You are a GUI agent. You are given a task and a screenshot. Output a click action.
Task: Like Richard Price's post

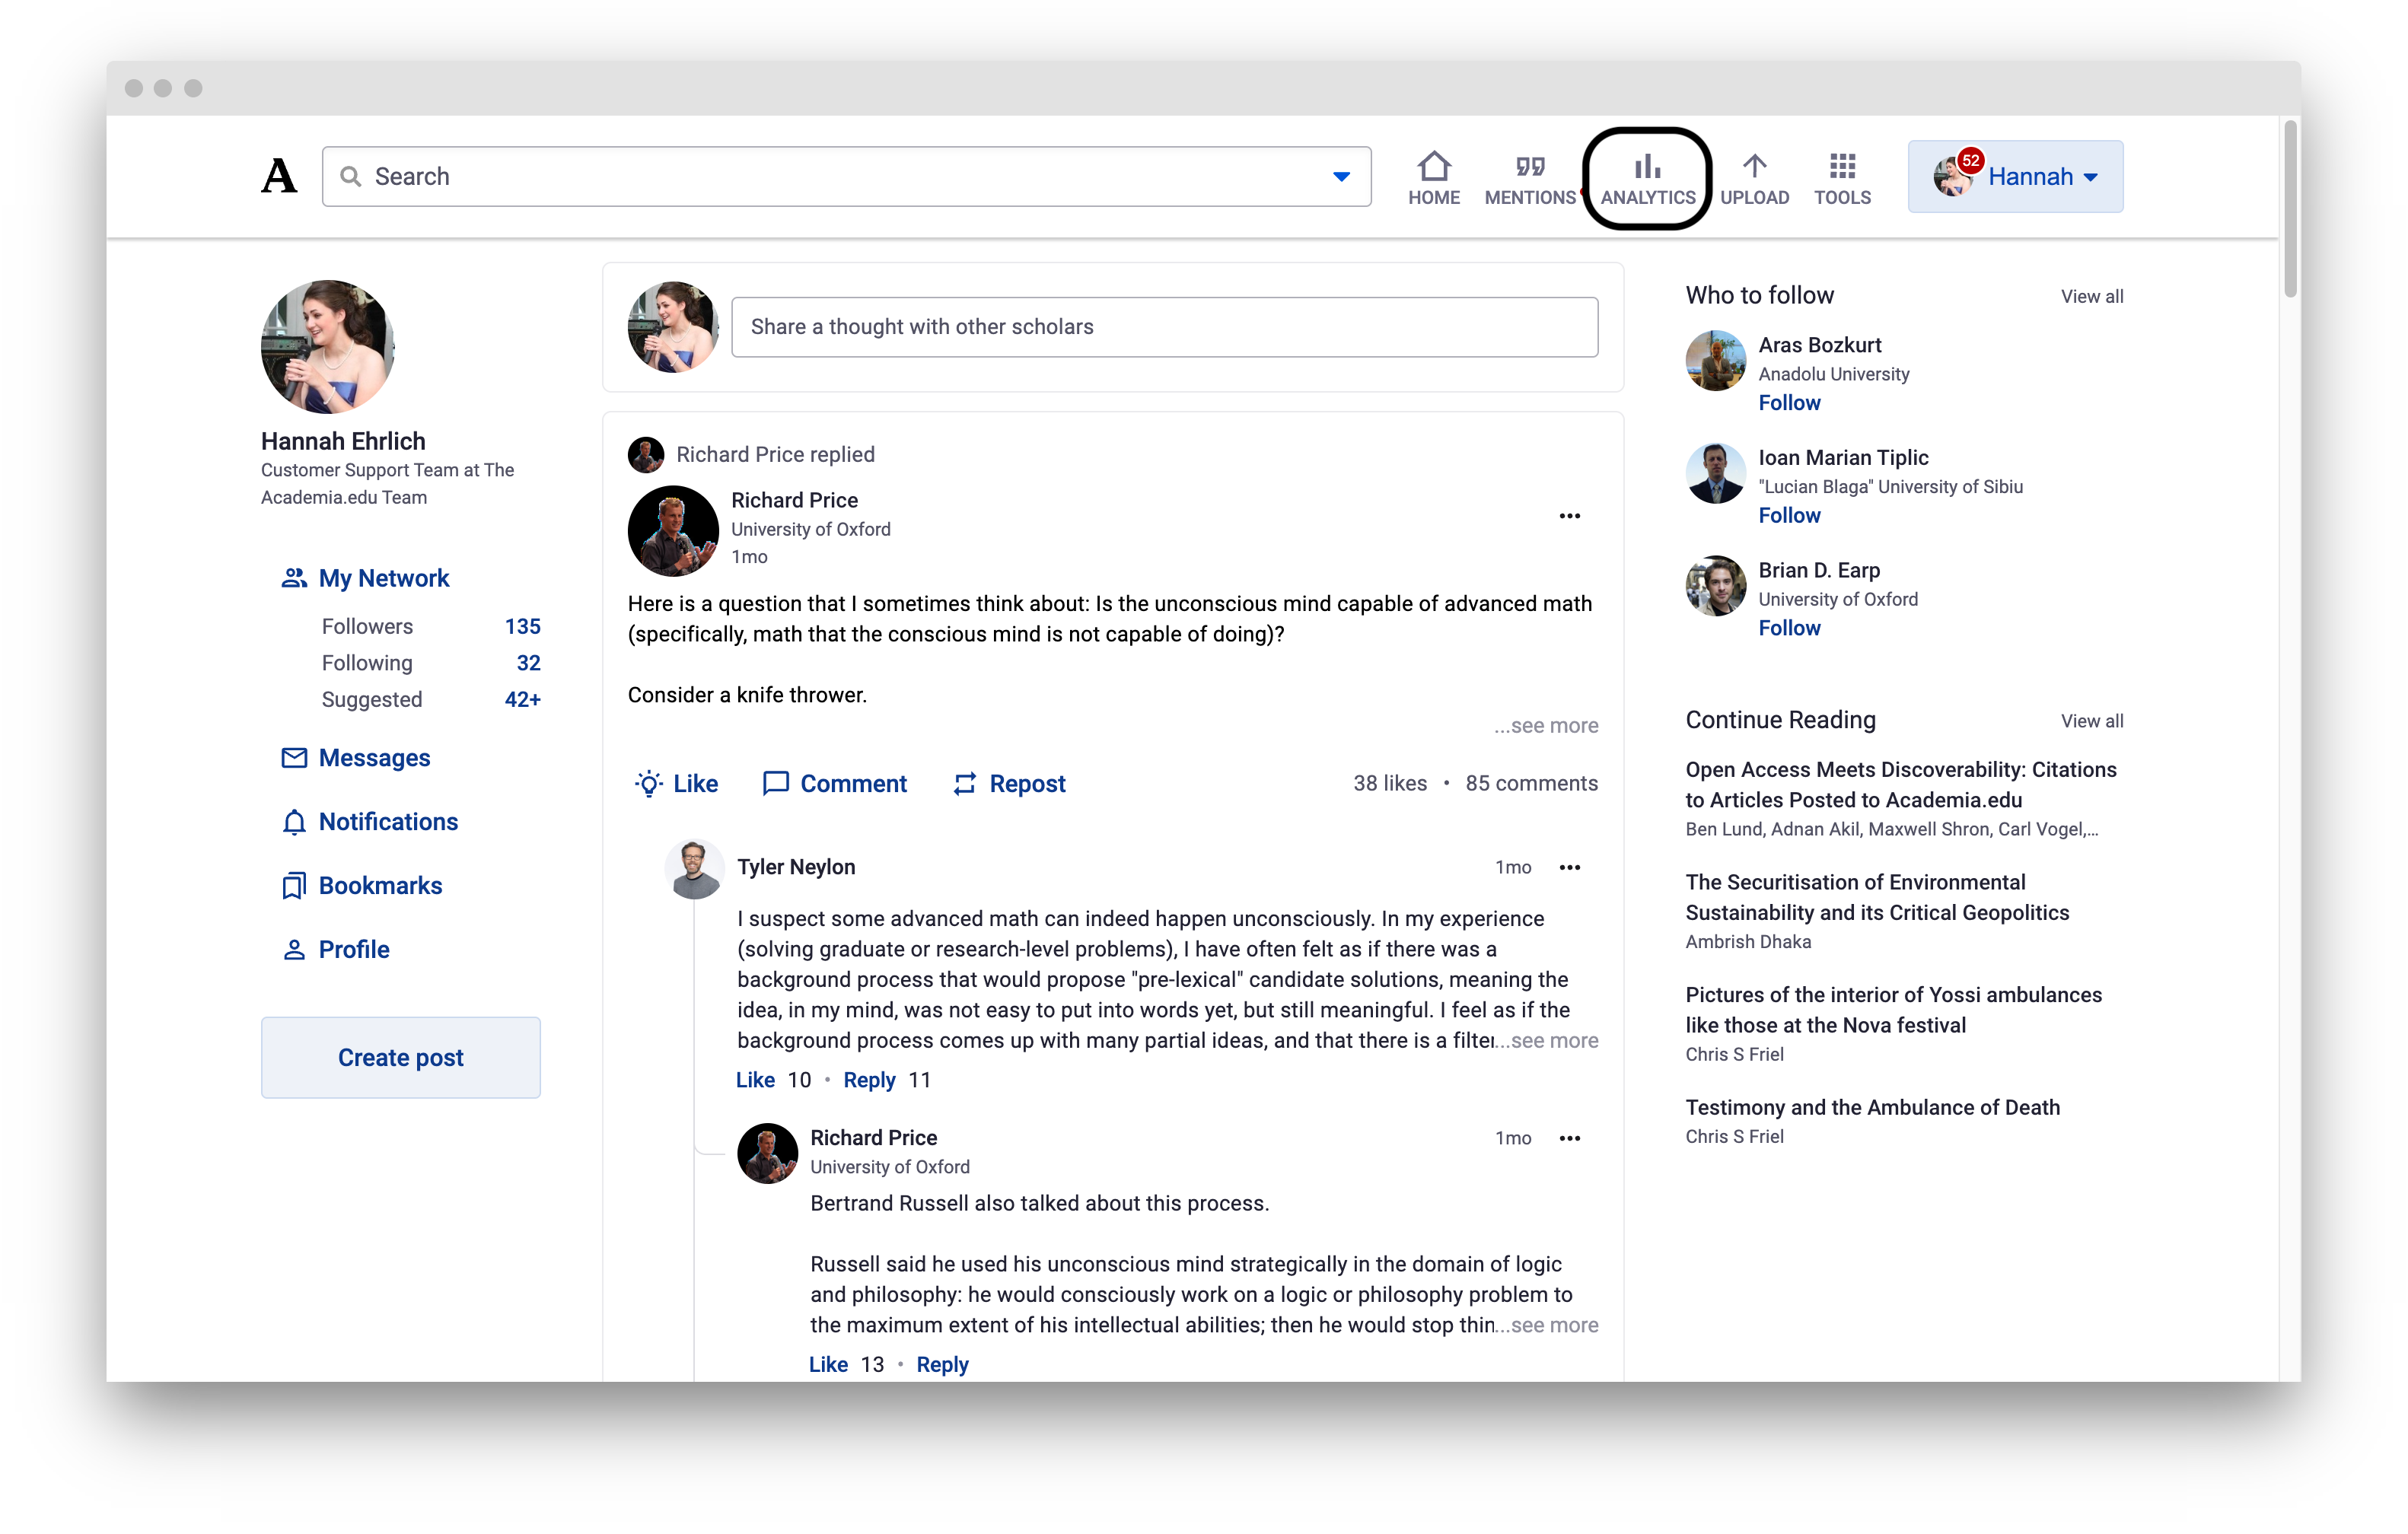pyautogui.click(x=676, y=784)
